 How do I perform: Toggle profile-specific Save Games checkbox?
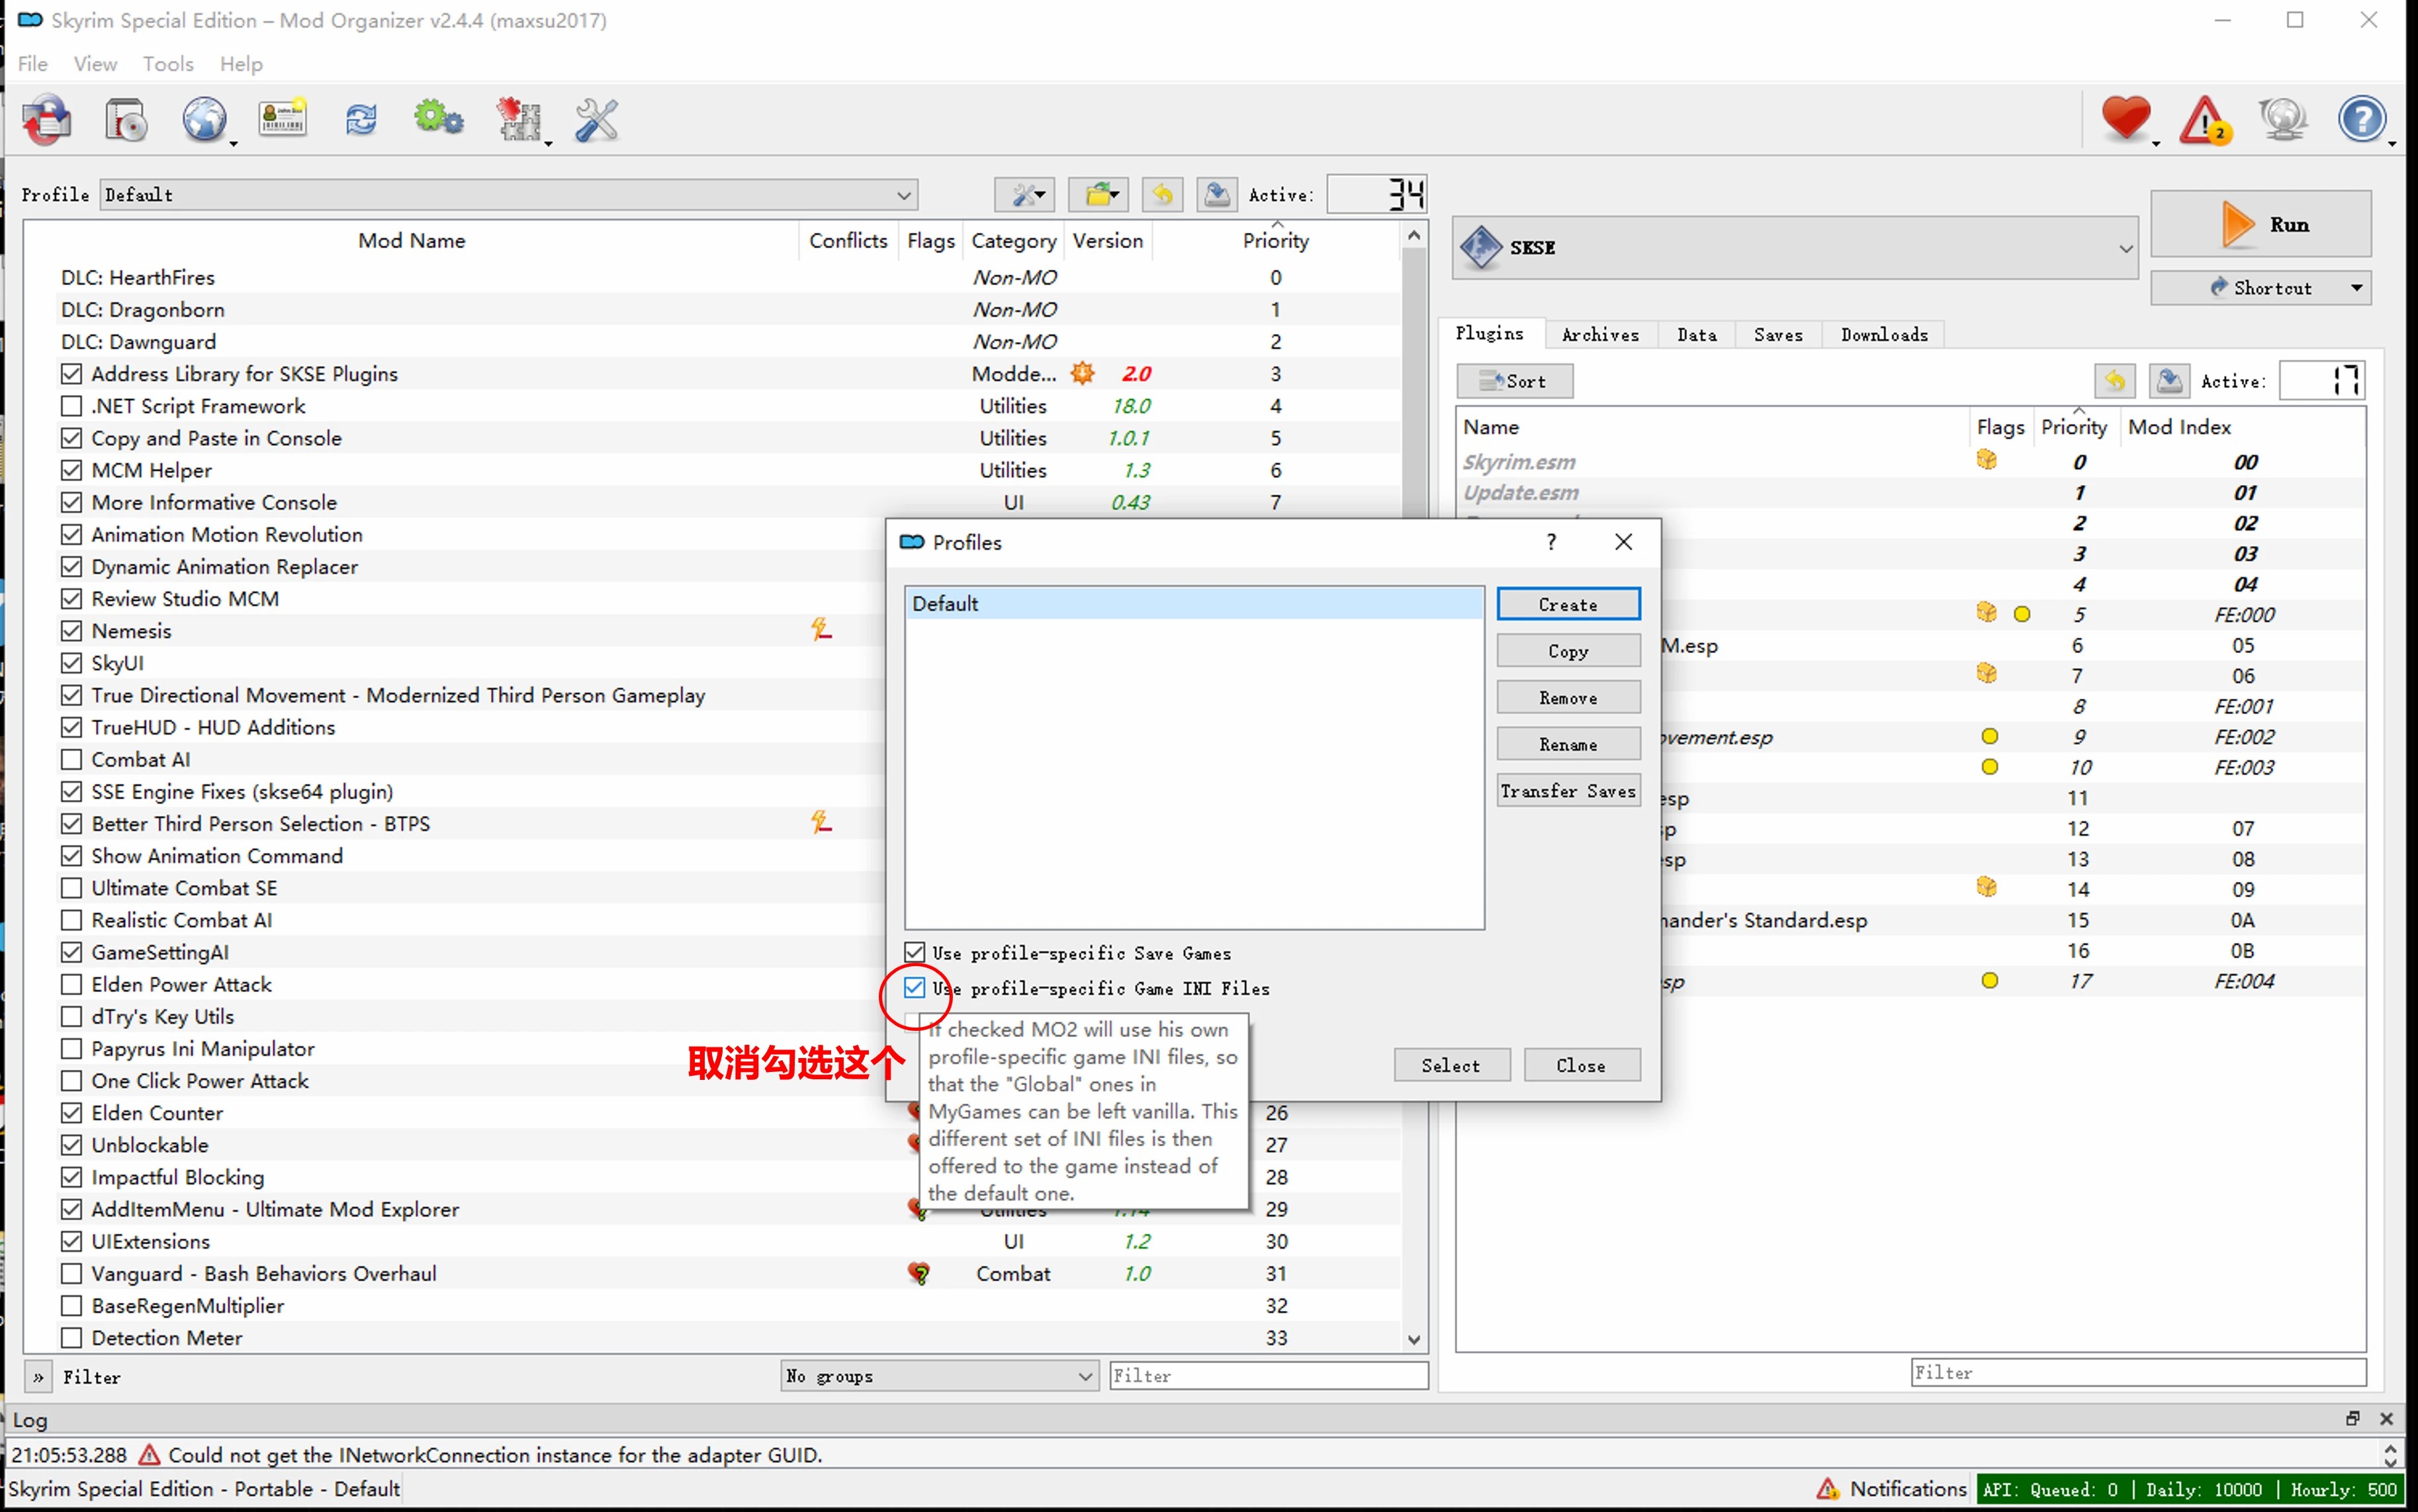pyautogui.click(x=914, y=952)
